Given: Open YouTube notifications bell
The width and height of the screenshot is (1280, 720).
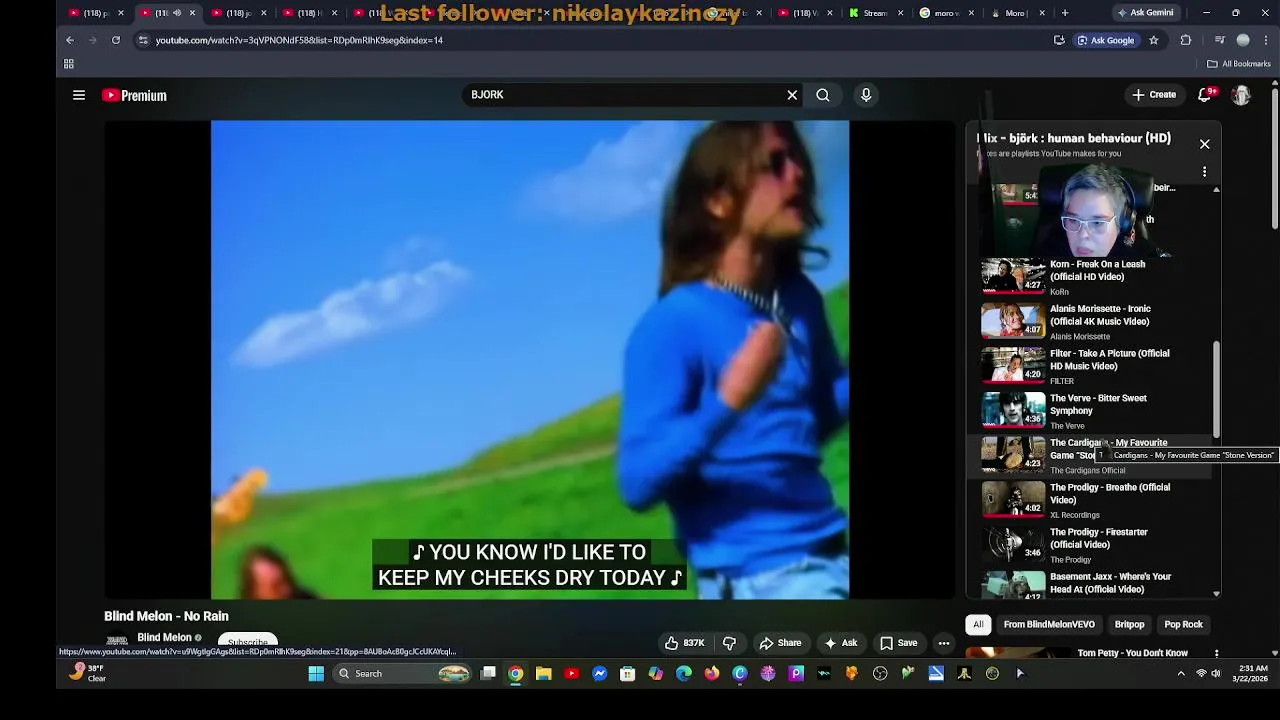Looking at the screenshot, I should [1205, 95].
